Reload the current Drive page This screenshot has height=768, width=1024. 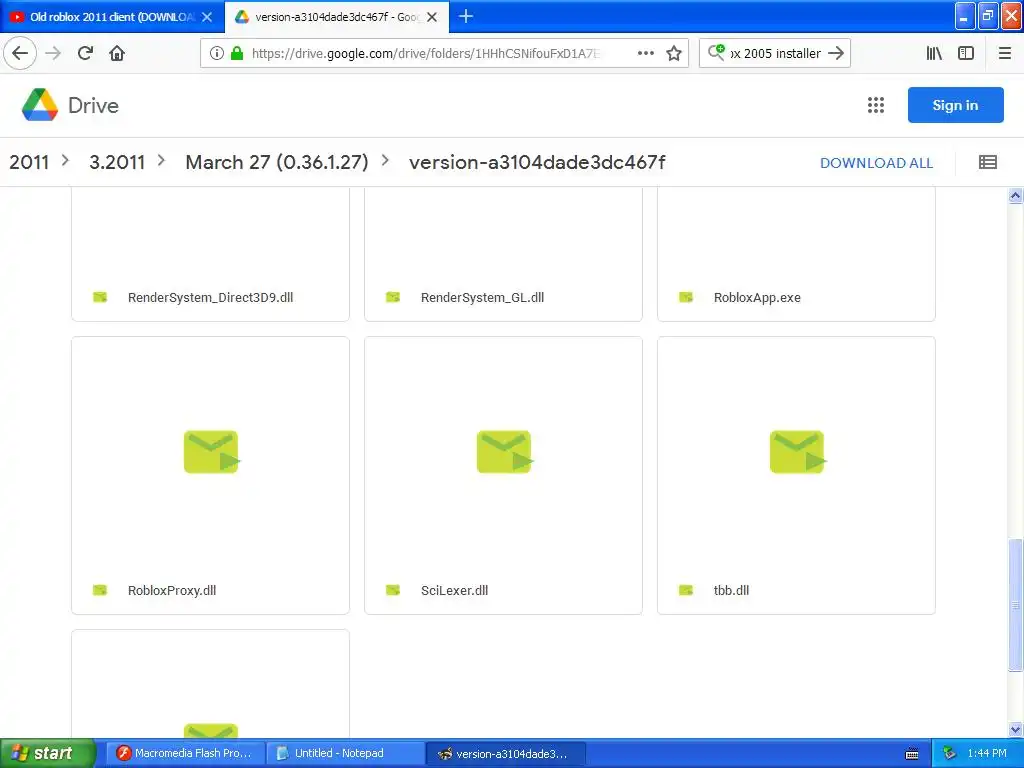click(85, 53)
